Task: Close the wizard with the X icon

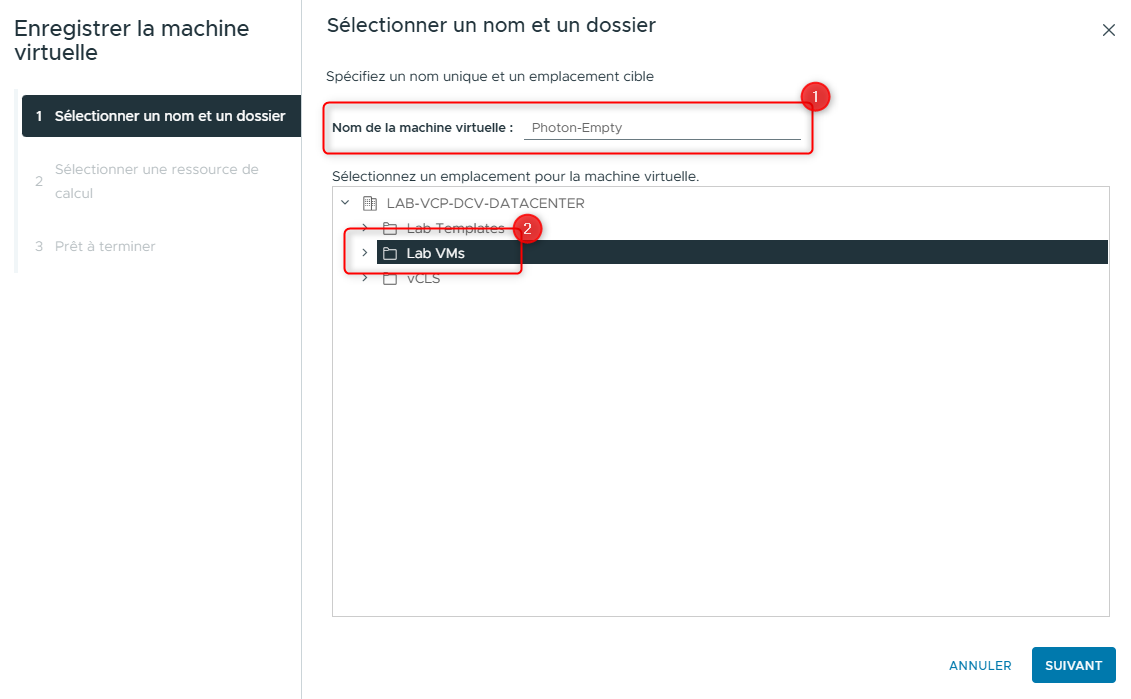Action: [x=1108, y=30]
